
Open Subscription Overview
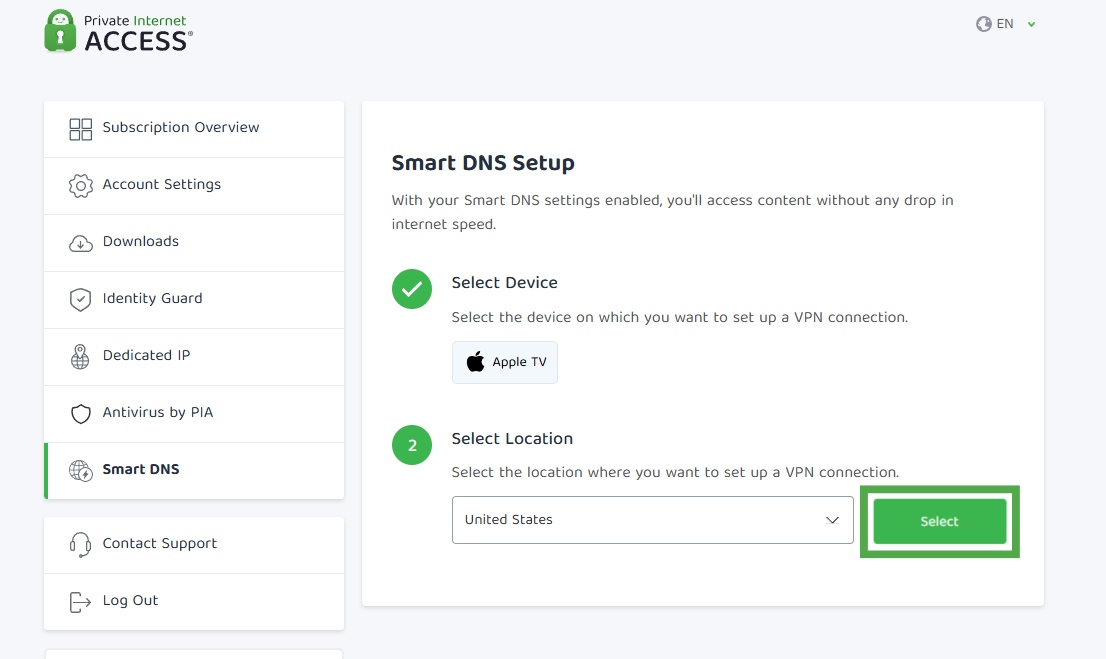[194, 129]
